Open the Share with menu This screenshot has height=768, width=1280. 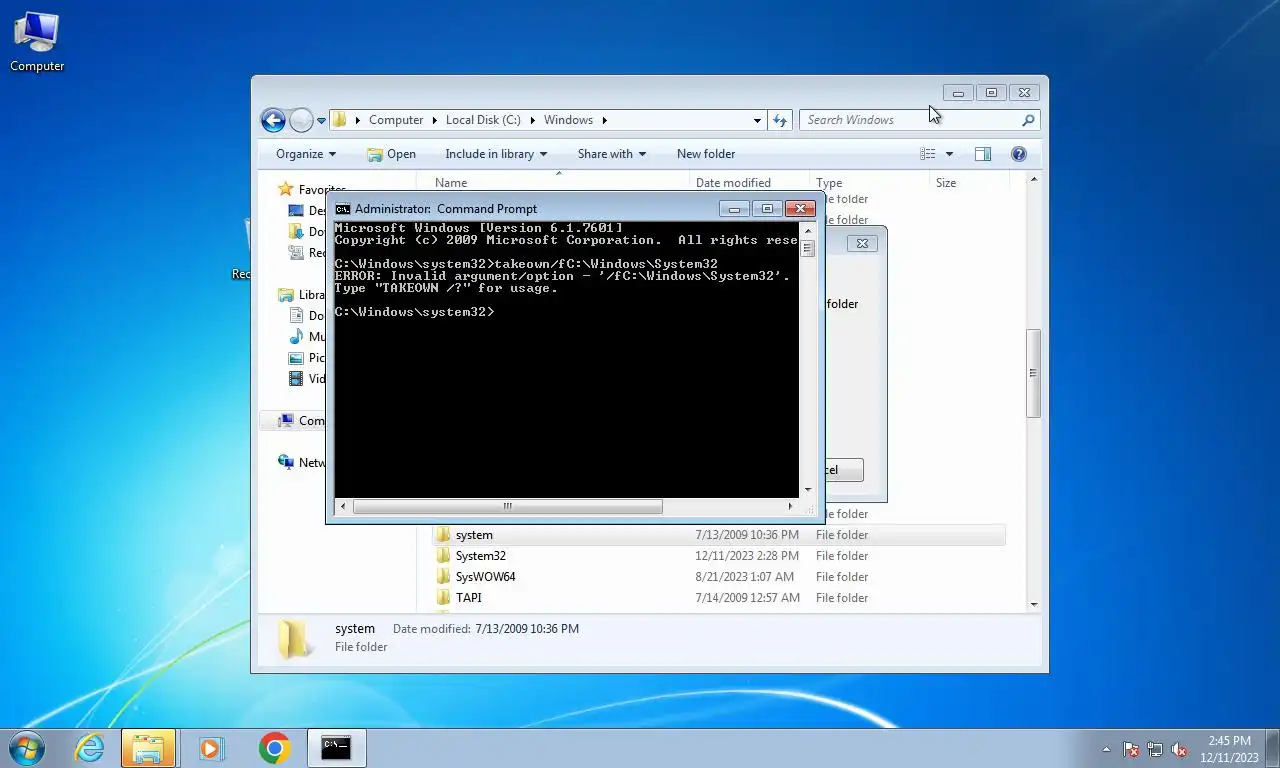tap(612, 154)
